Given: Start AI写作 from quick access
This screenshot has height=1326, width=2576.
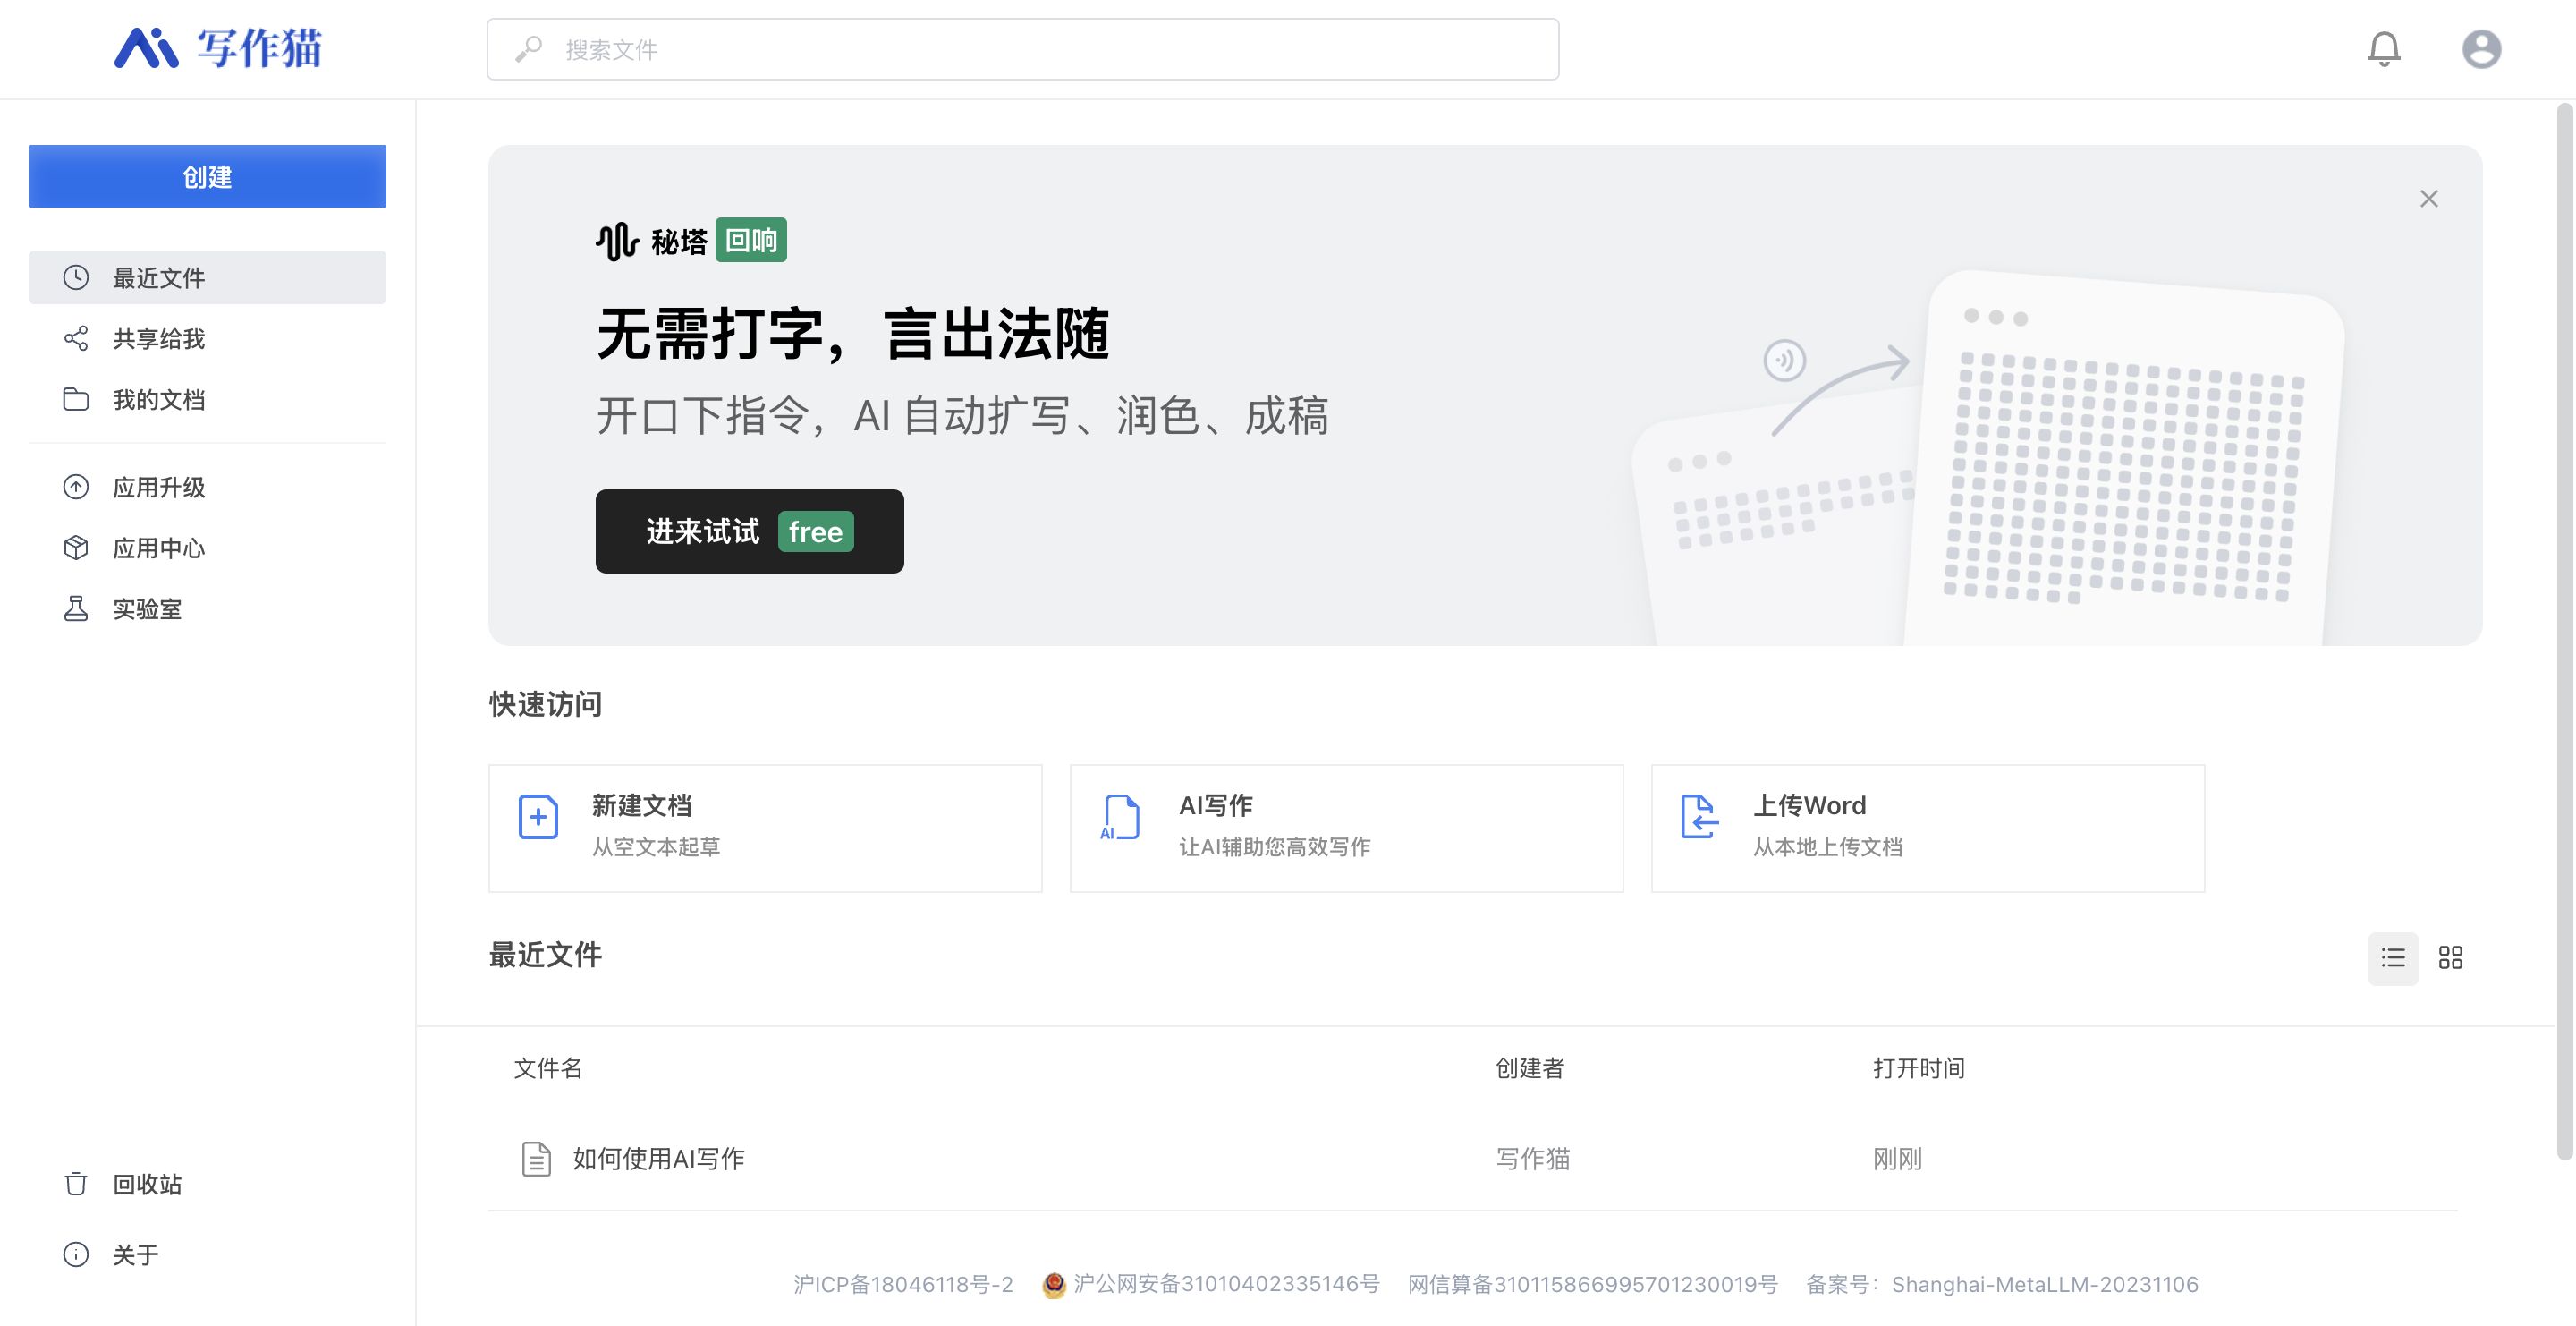Looking at the screenshot, I should 1345,828.
